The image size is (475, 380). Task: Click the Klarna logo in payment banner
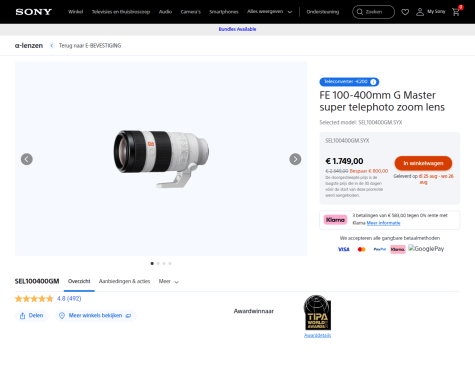(x=335, y=220)
